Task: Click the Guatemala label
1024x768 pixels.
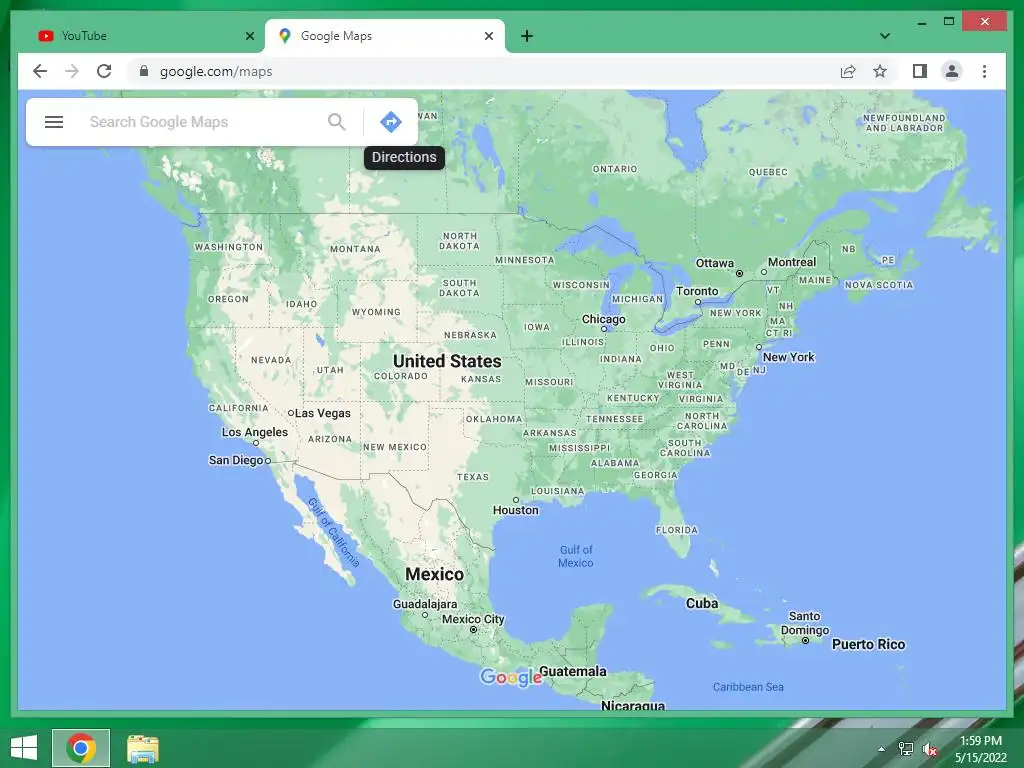Action: pyautogui.click(x=572, y=671)
